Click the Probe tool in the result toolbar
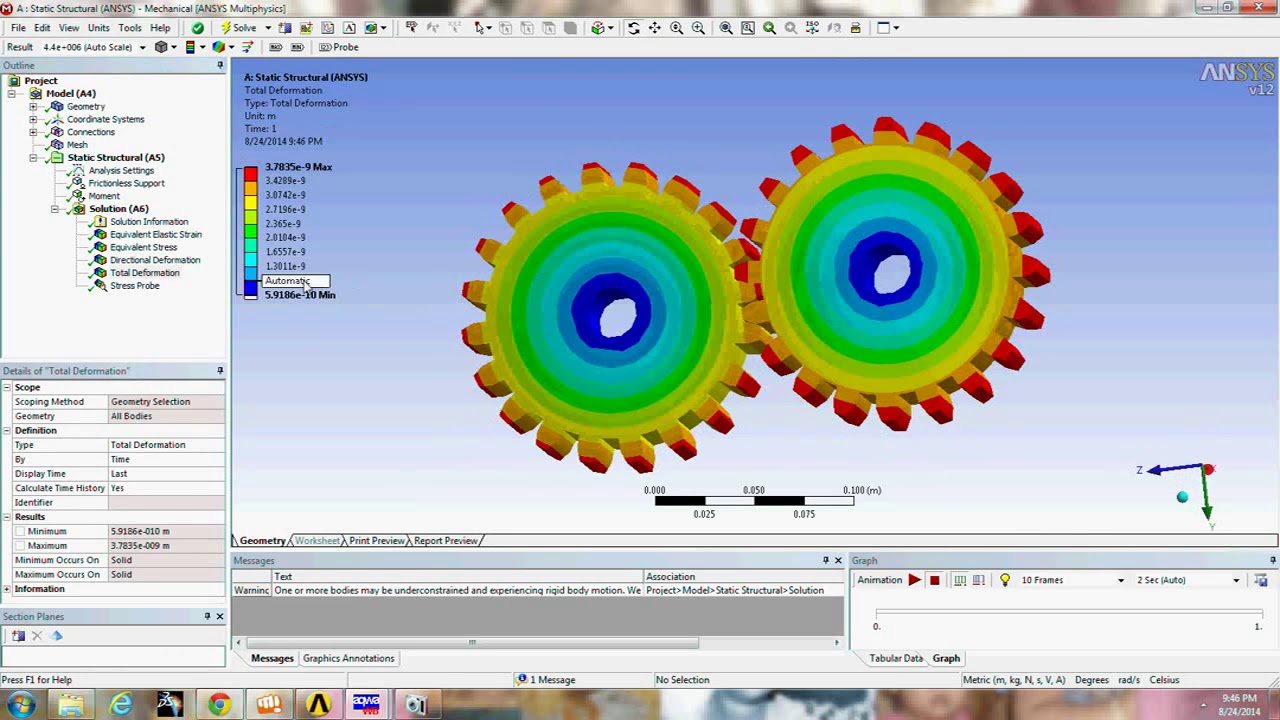The height and width of the screenshot is (720, 1280). (339, 47)
